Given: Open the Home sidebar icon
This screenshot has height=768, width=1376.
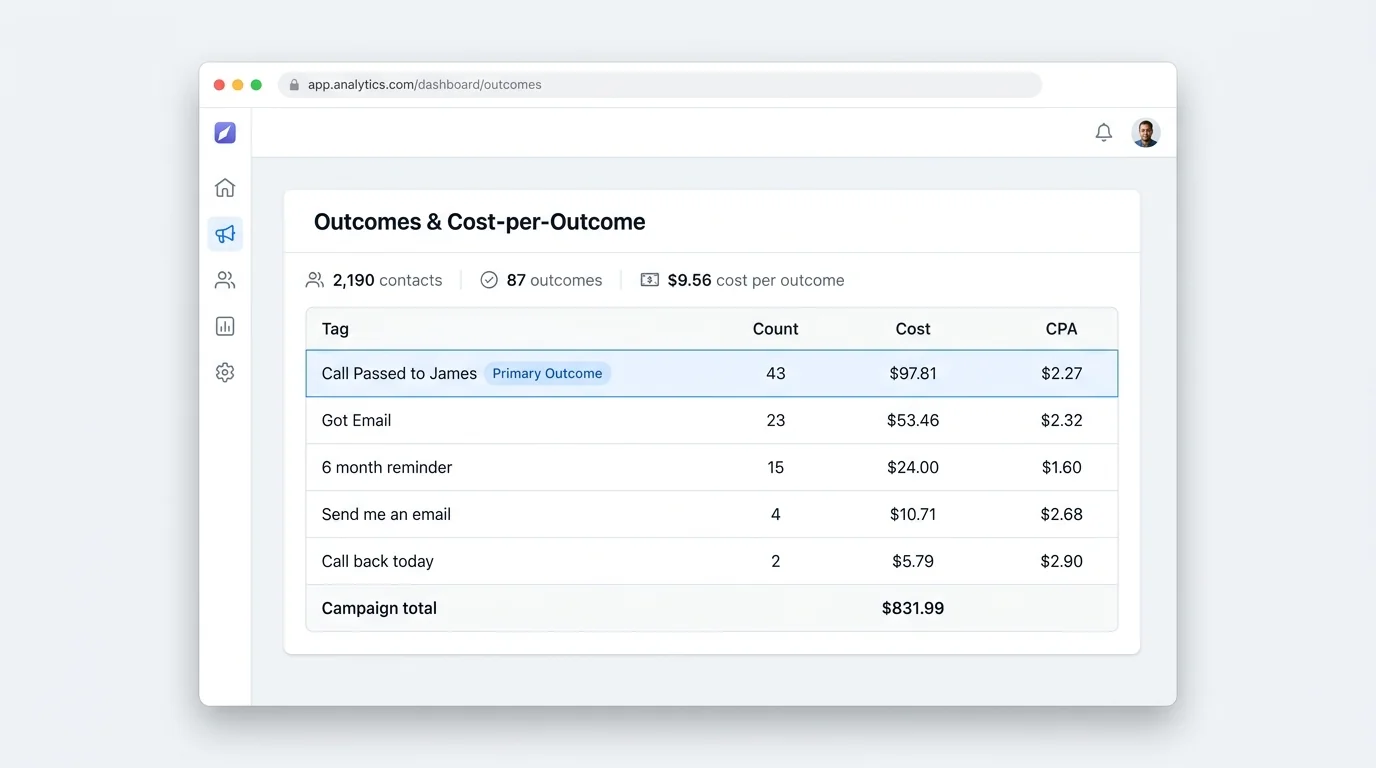Looking at the screenshot, I should coord(225,187).
